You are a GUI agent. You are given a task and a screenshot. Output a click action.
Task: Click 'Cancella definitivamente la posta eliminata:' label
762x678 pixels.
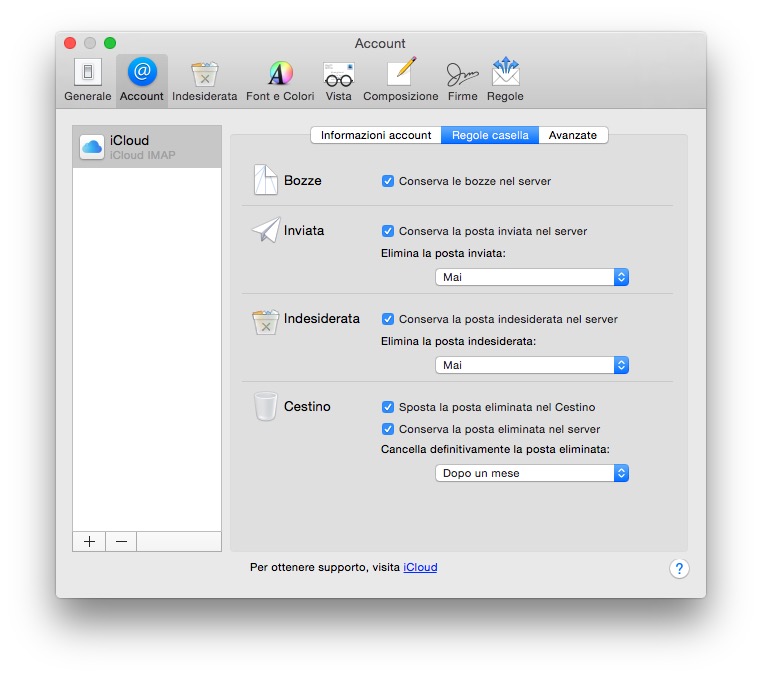pyautogui.click(x=495, y=449)
